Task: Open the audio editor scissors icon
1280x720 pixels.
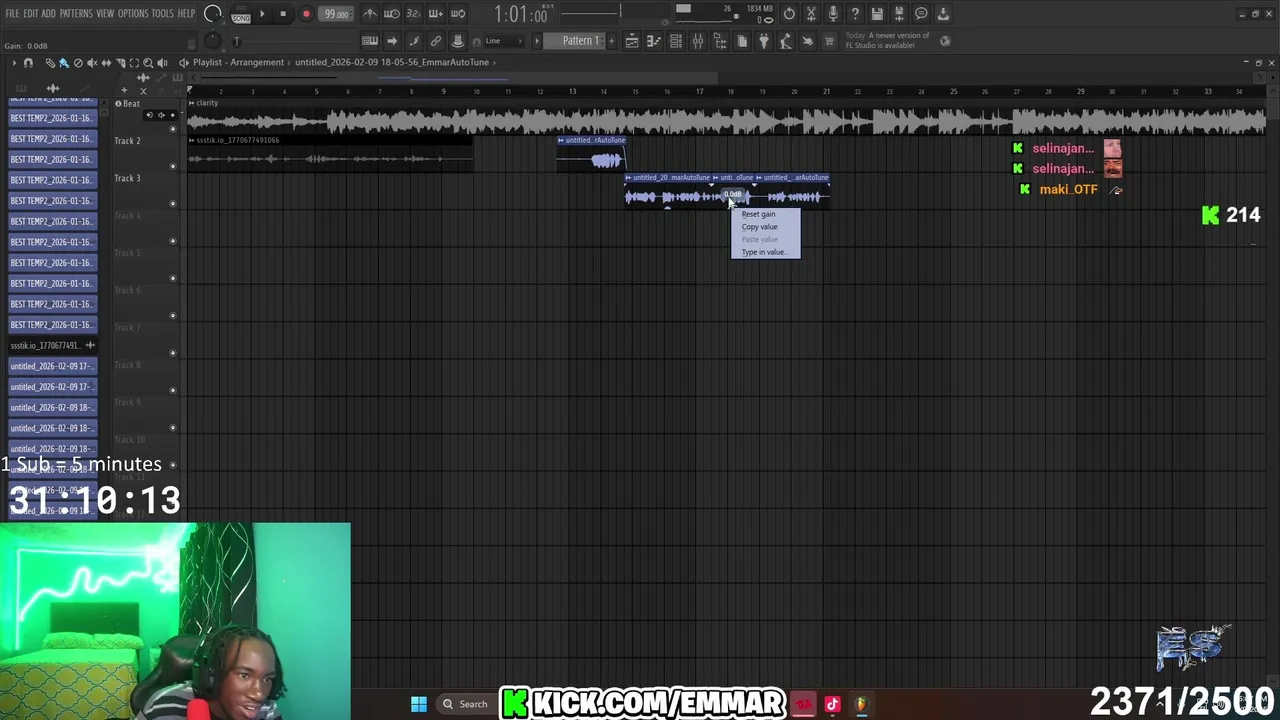Action: click(x=811, y=14)
